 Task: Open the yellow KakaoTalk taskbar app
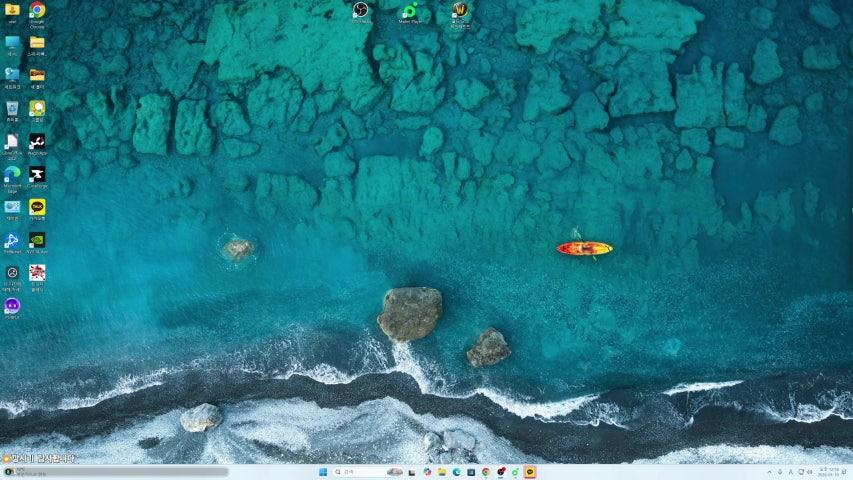[530, 472]
